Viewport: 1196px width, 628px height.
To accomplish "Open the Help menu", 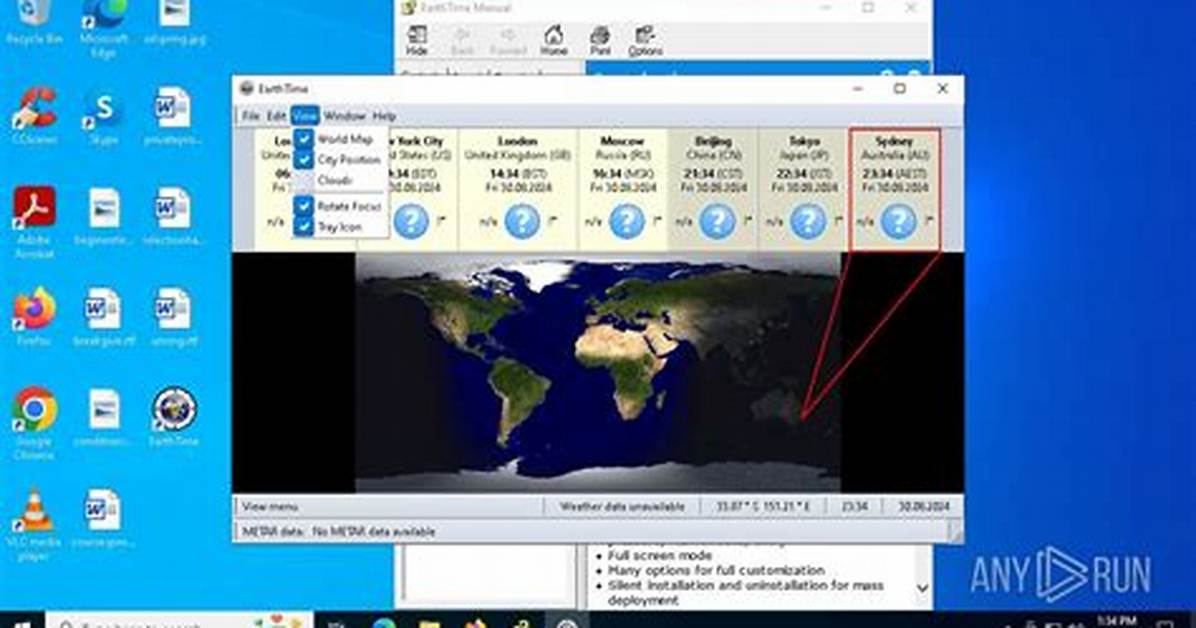I will pos(384,116).
